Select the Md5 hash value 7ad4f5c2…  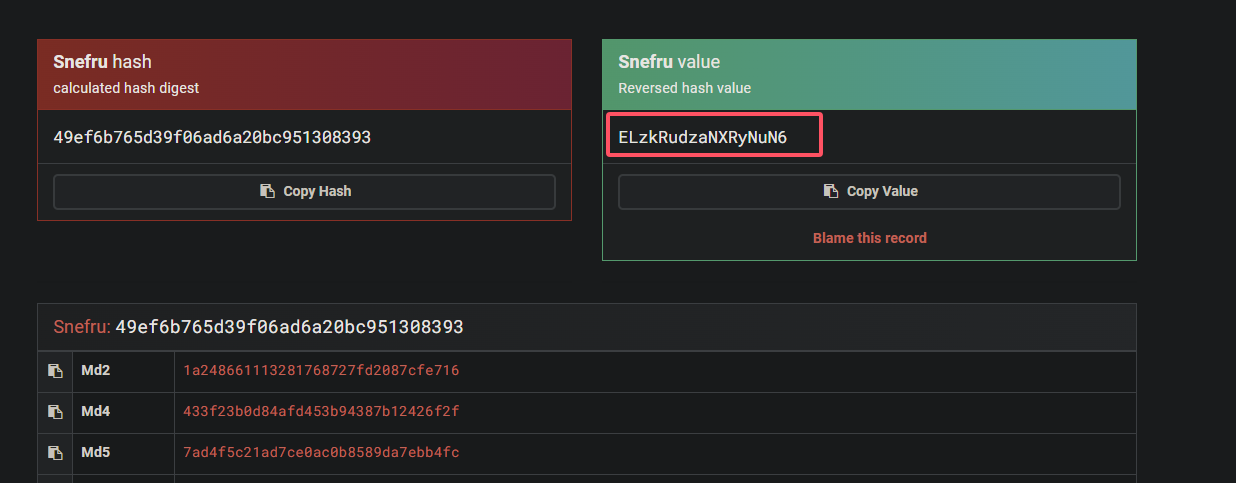point(321,453)
